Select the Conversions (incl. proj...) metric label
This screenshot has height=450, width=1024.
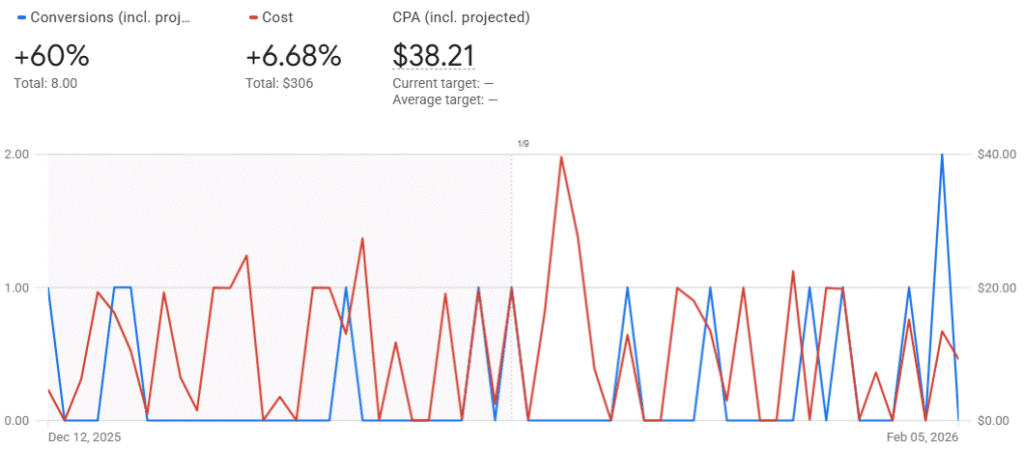[x=110, y=18]
